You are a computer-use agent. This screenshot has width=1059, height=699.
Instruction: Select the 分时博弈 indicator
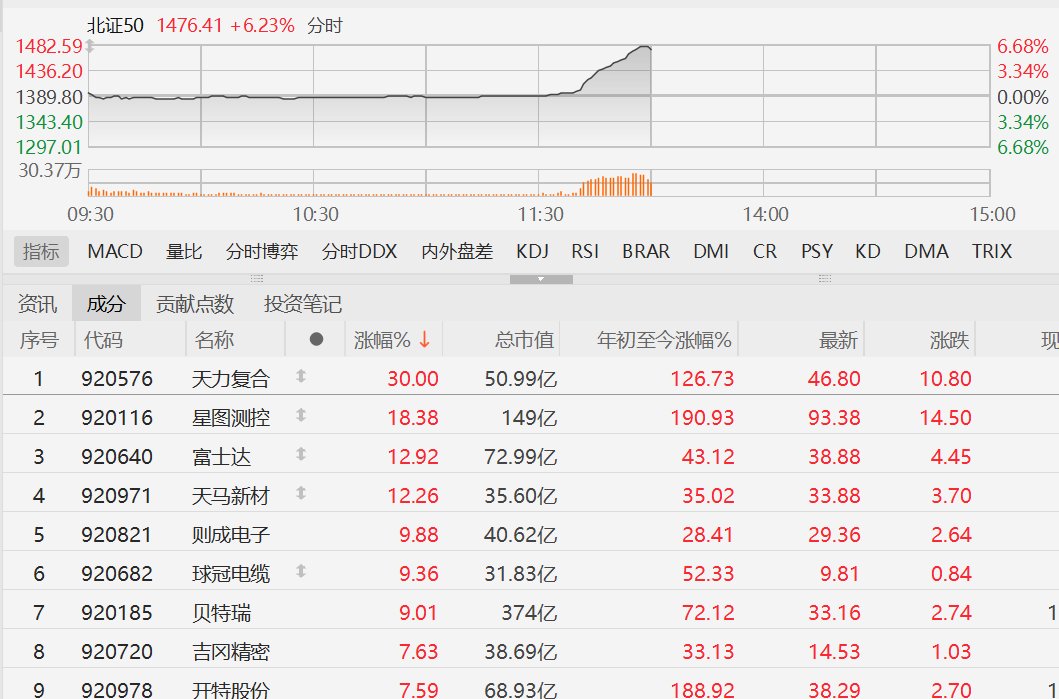tap(262, 251)
